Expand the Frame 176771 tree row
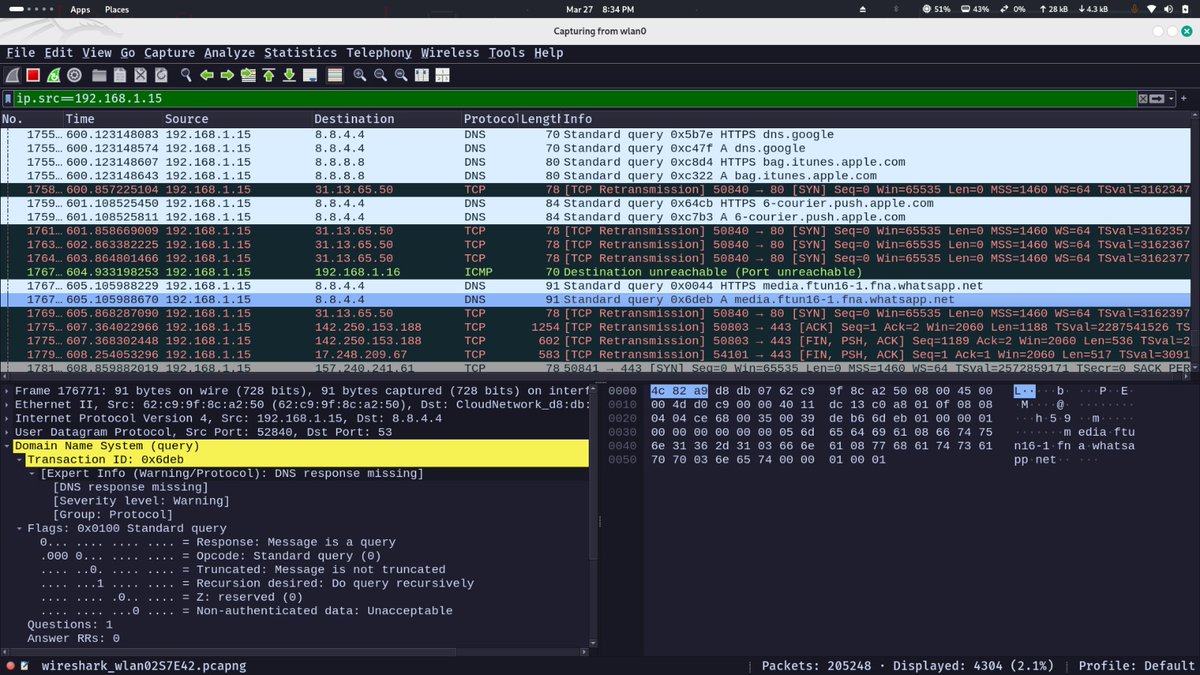 [8, 389]
